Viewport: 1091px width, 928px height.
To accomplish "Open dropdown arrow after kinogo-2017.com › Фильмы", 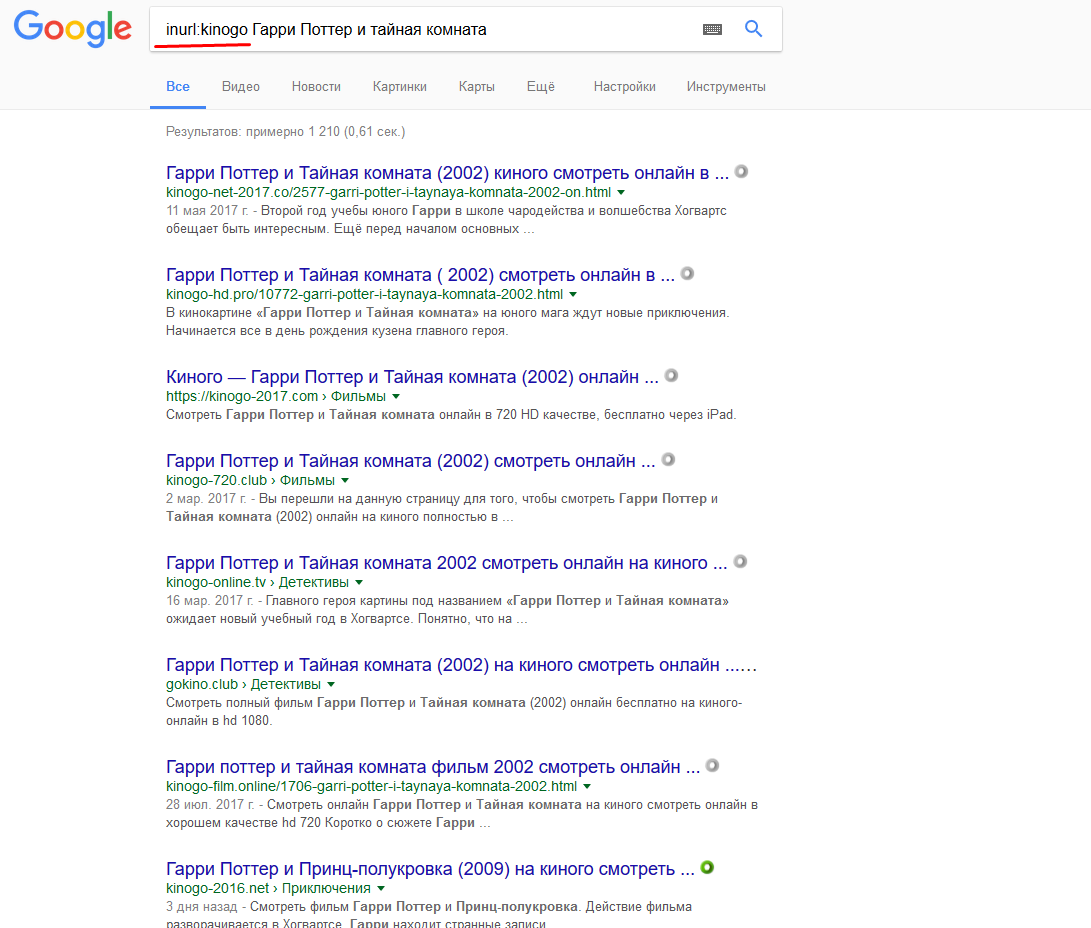I will [x=396, y=397].
